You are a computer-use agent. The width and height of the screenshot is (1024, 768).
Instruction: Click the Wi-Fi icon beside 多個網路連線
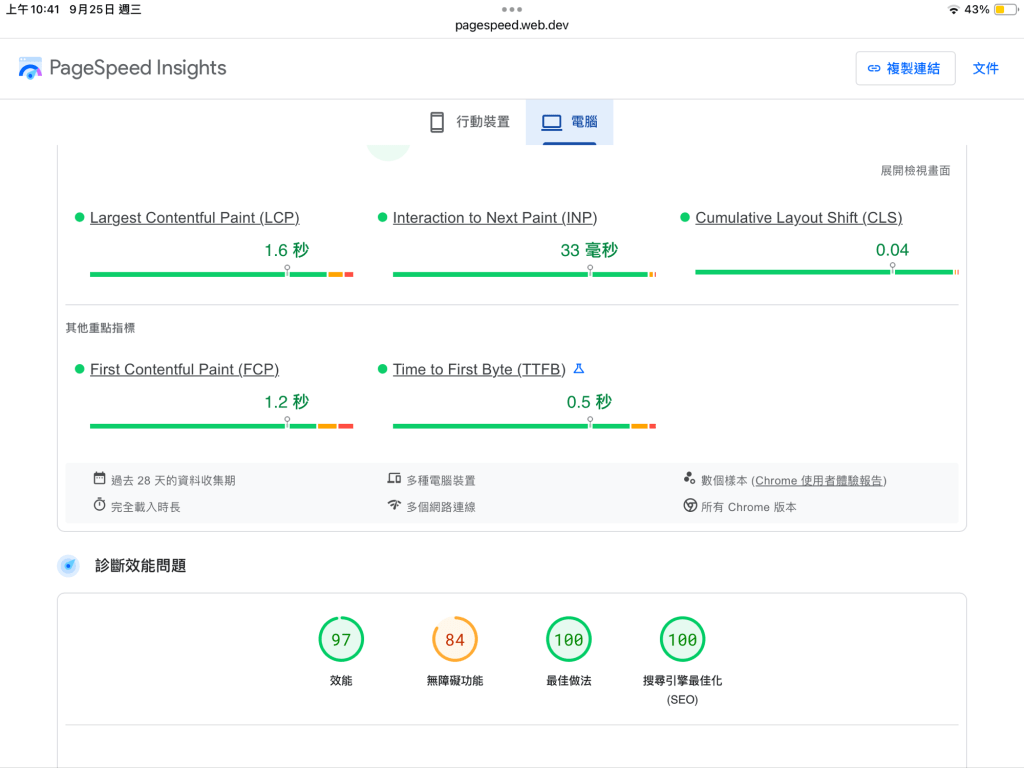[x=394, y=506]
